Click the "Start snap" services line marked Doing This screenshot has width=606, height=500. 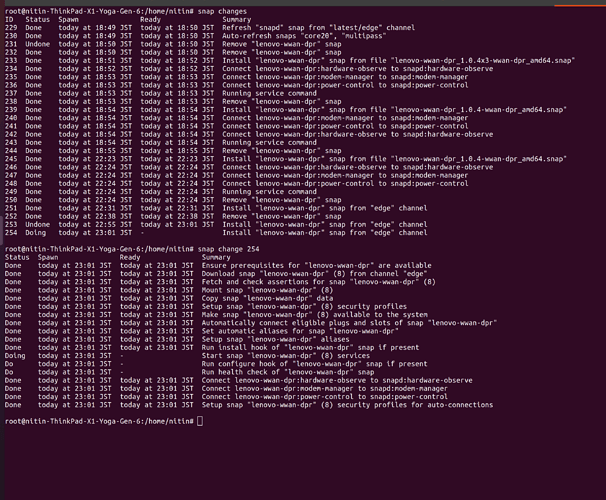pos(291,354)
